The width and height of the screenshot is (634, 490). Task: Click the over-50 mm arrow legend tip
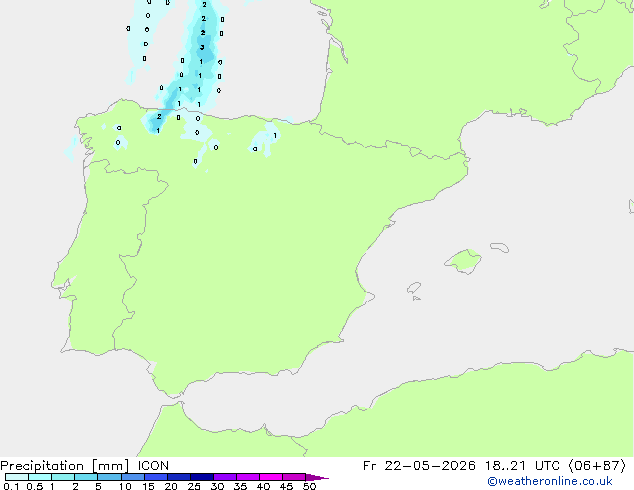(x=317, y=477)
